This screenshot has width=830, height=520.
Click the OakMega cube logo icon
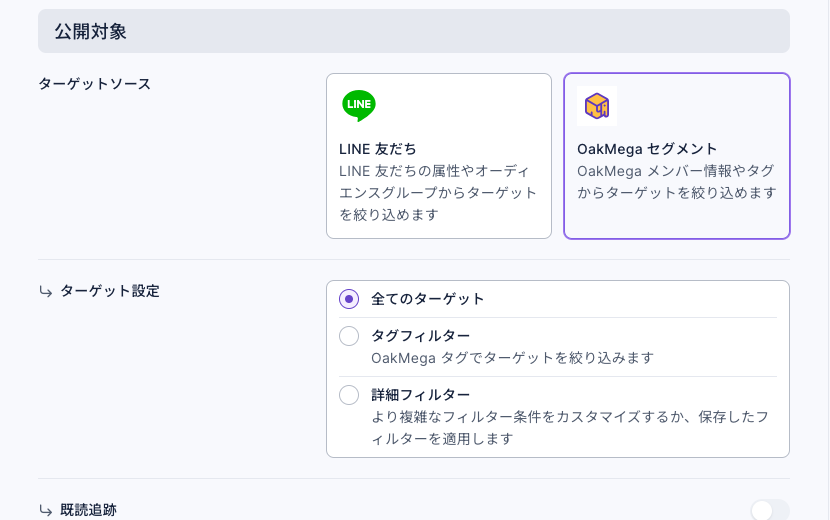tap(597, 106)
